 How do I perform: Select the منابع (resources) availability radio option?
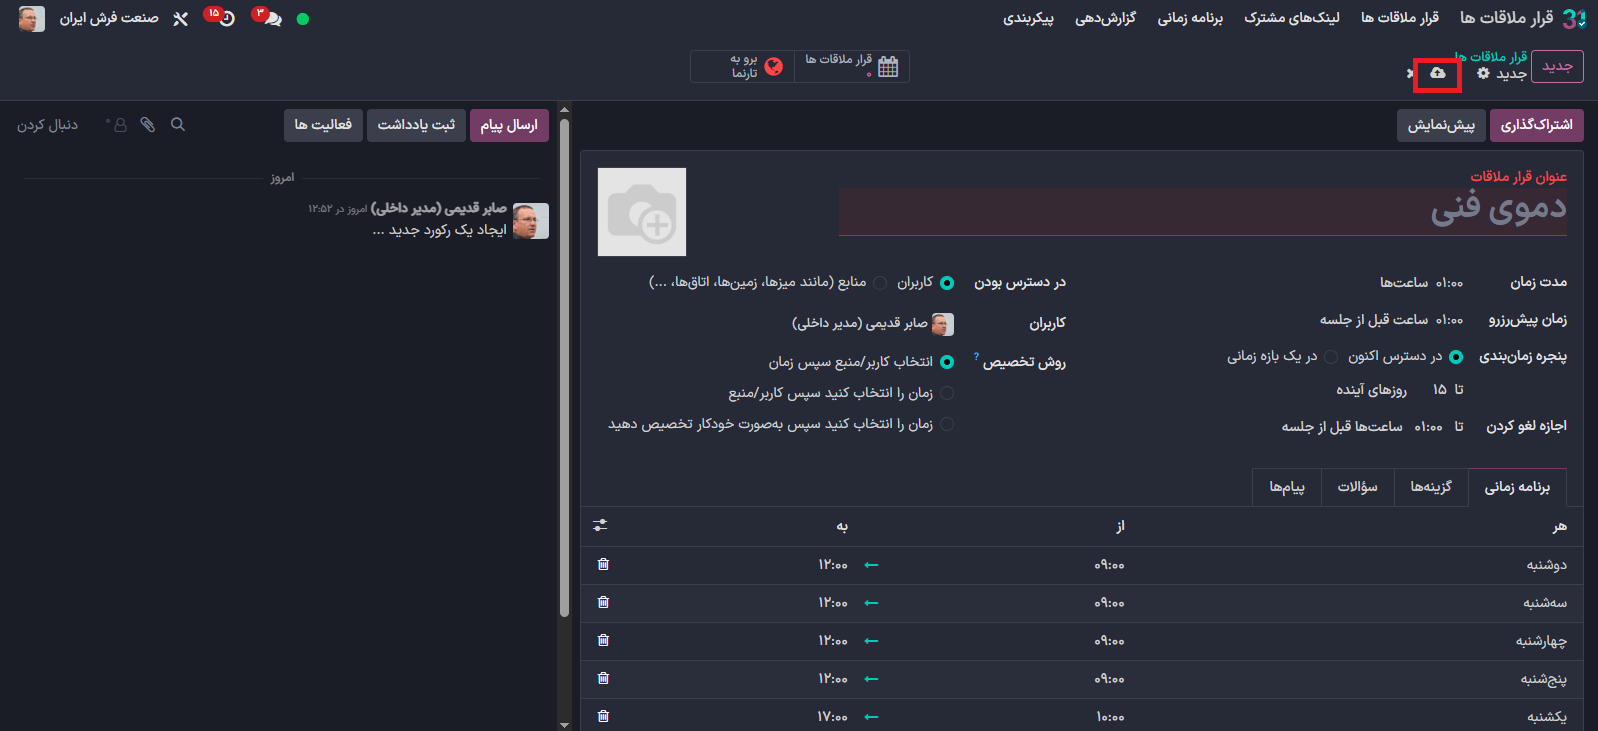click(880, 283)
